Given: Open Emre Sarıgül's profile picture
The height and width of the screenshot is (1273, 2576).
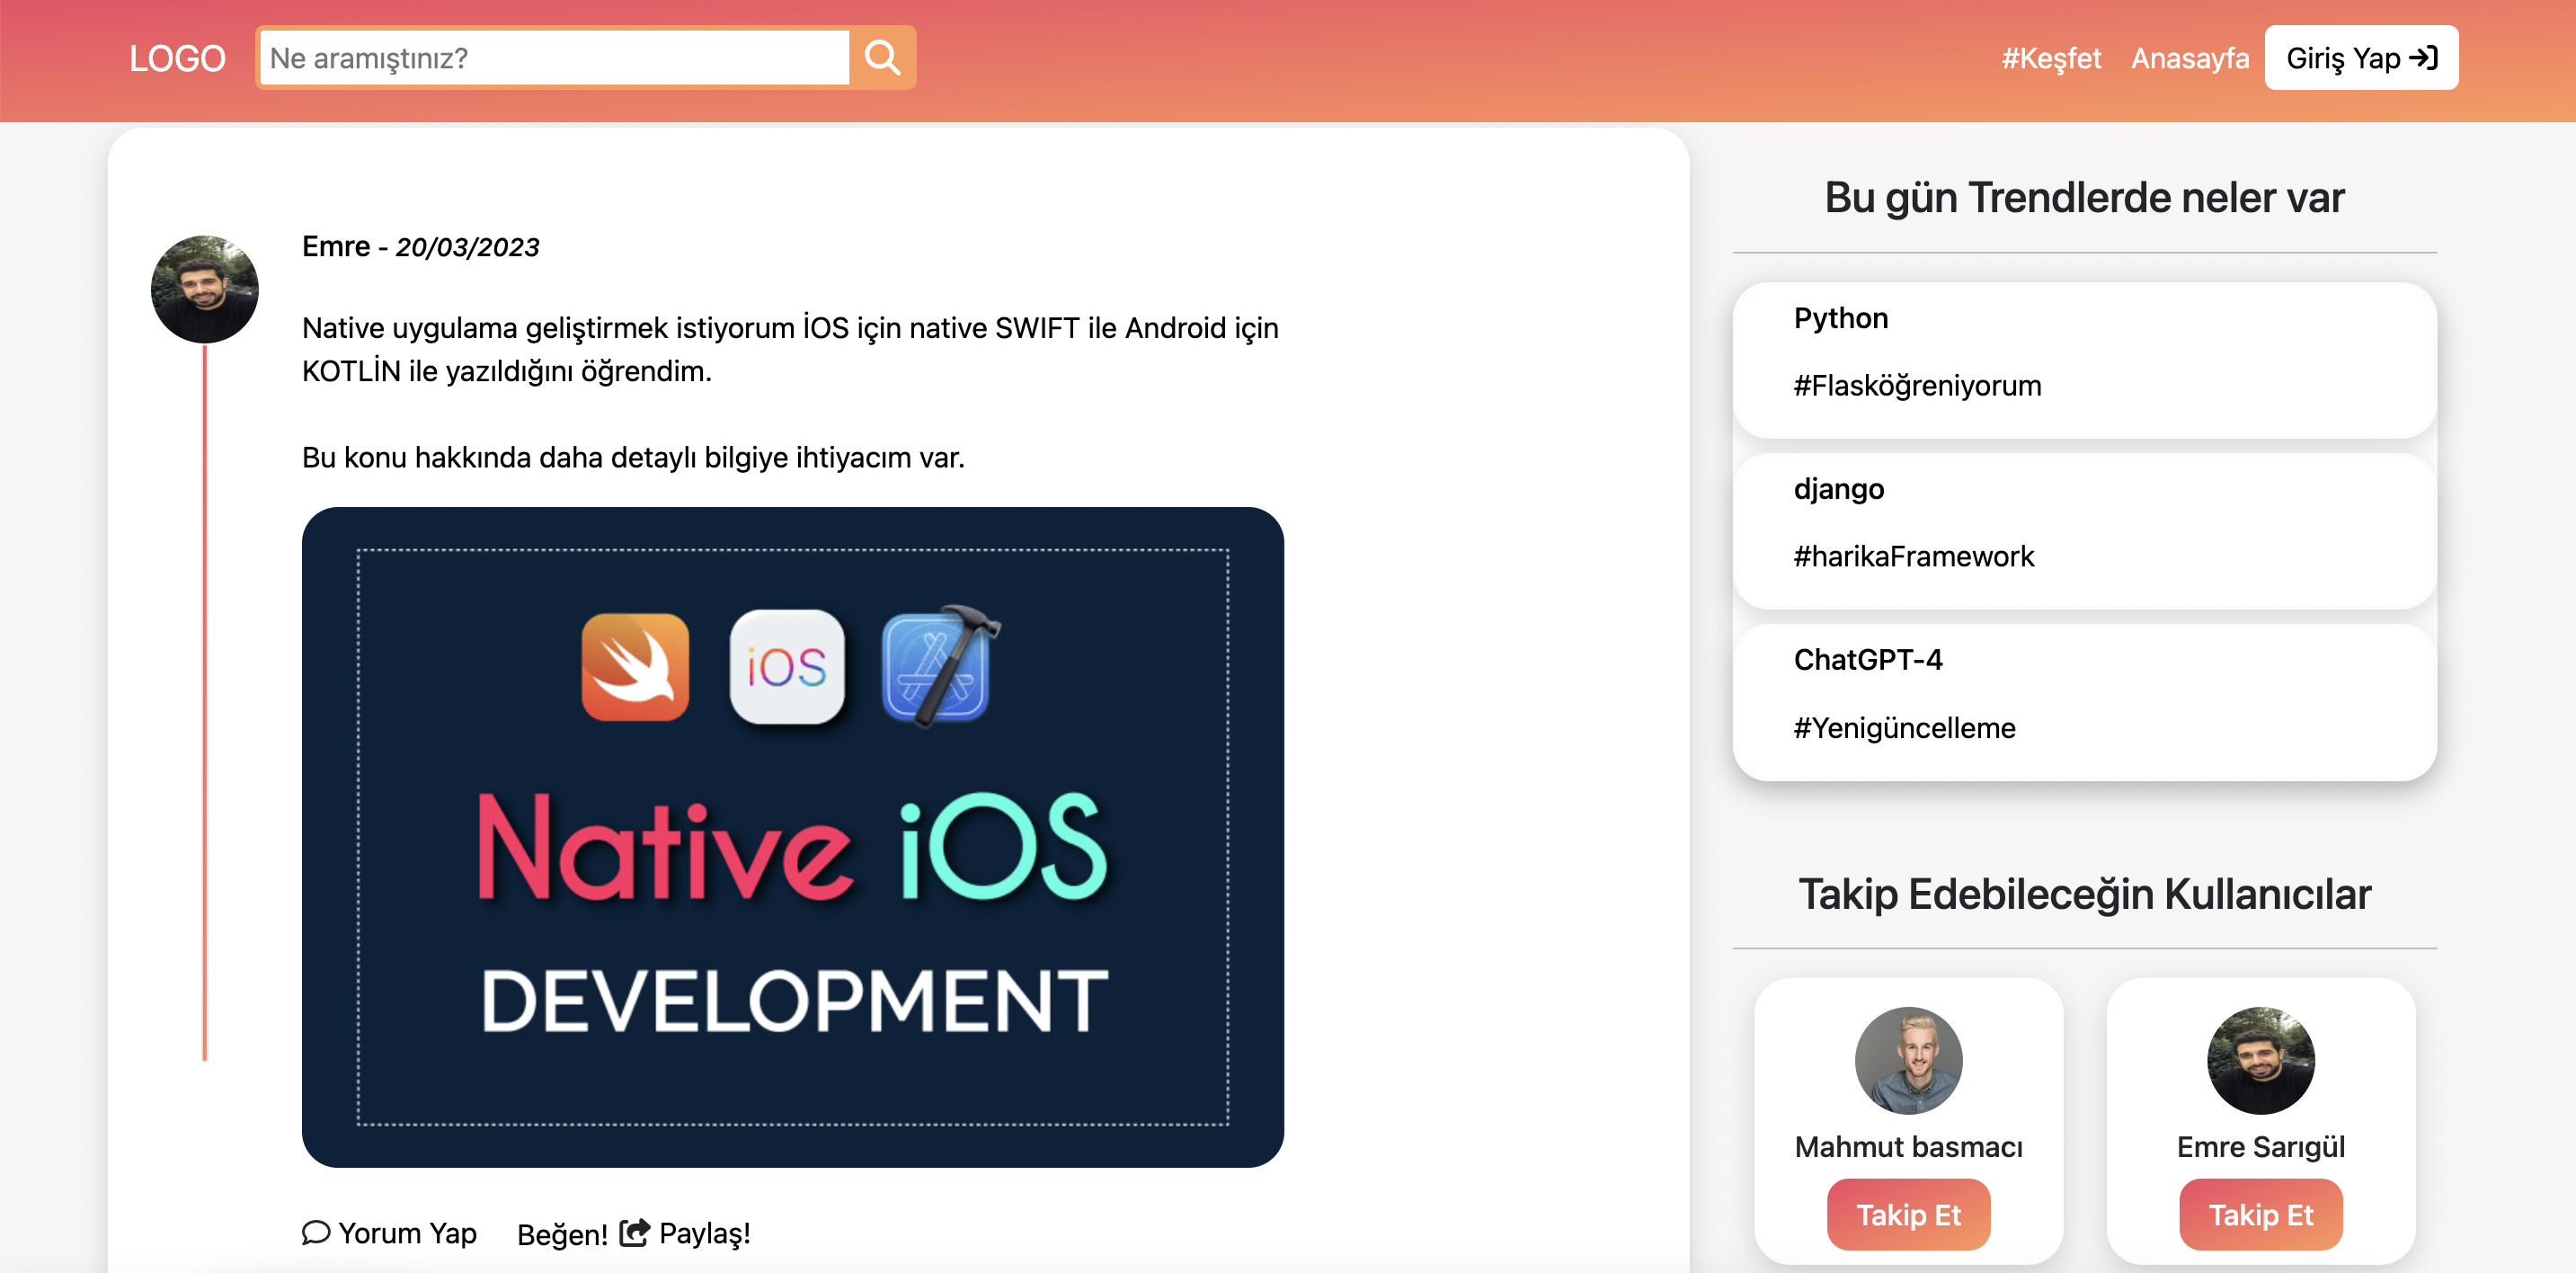Looking at the screenshot, I should [x=2260, y=1060].
